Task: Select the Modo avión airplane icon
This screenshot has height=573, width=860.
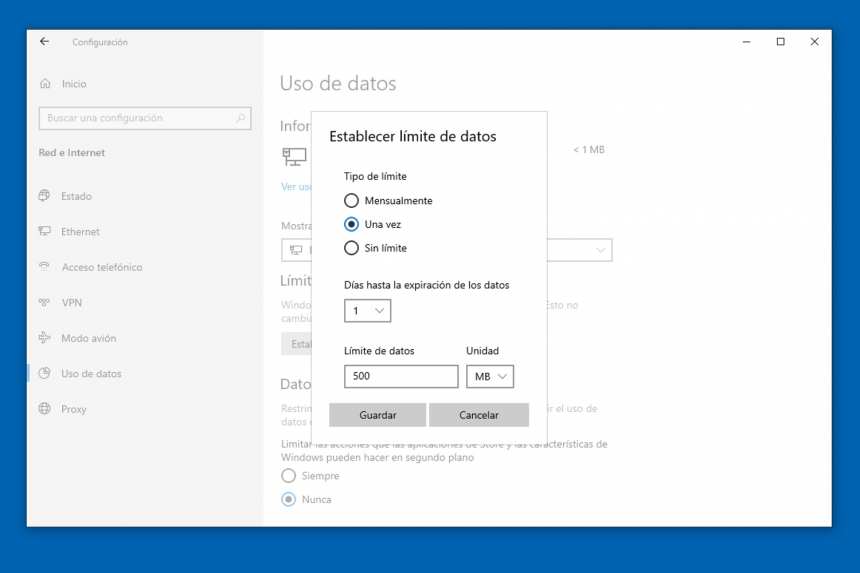Action: pos(45,338)
